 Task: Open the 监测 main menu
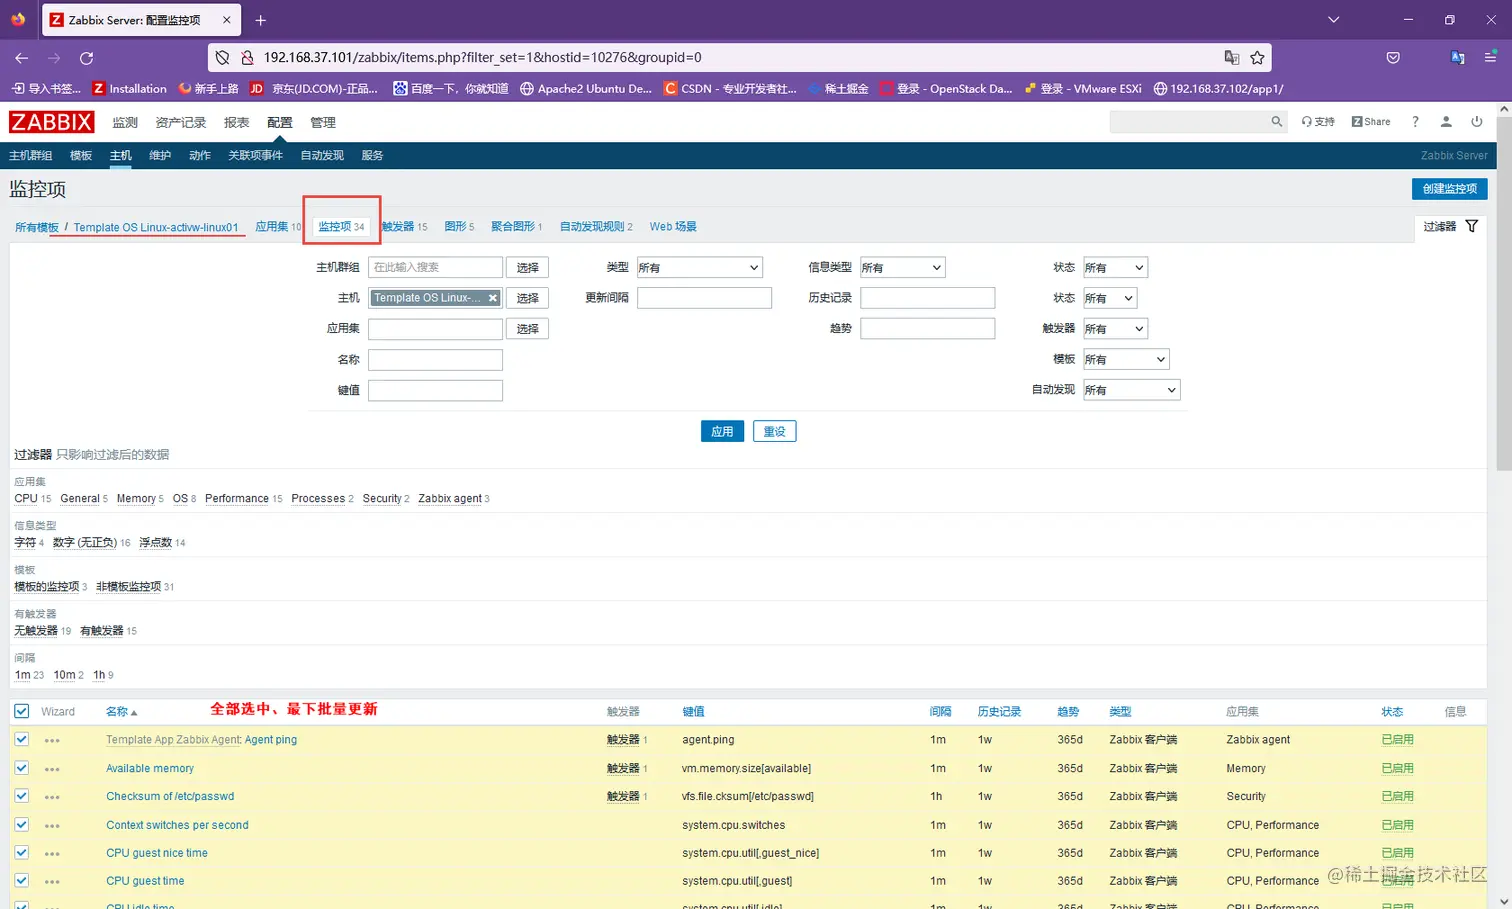125,122
